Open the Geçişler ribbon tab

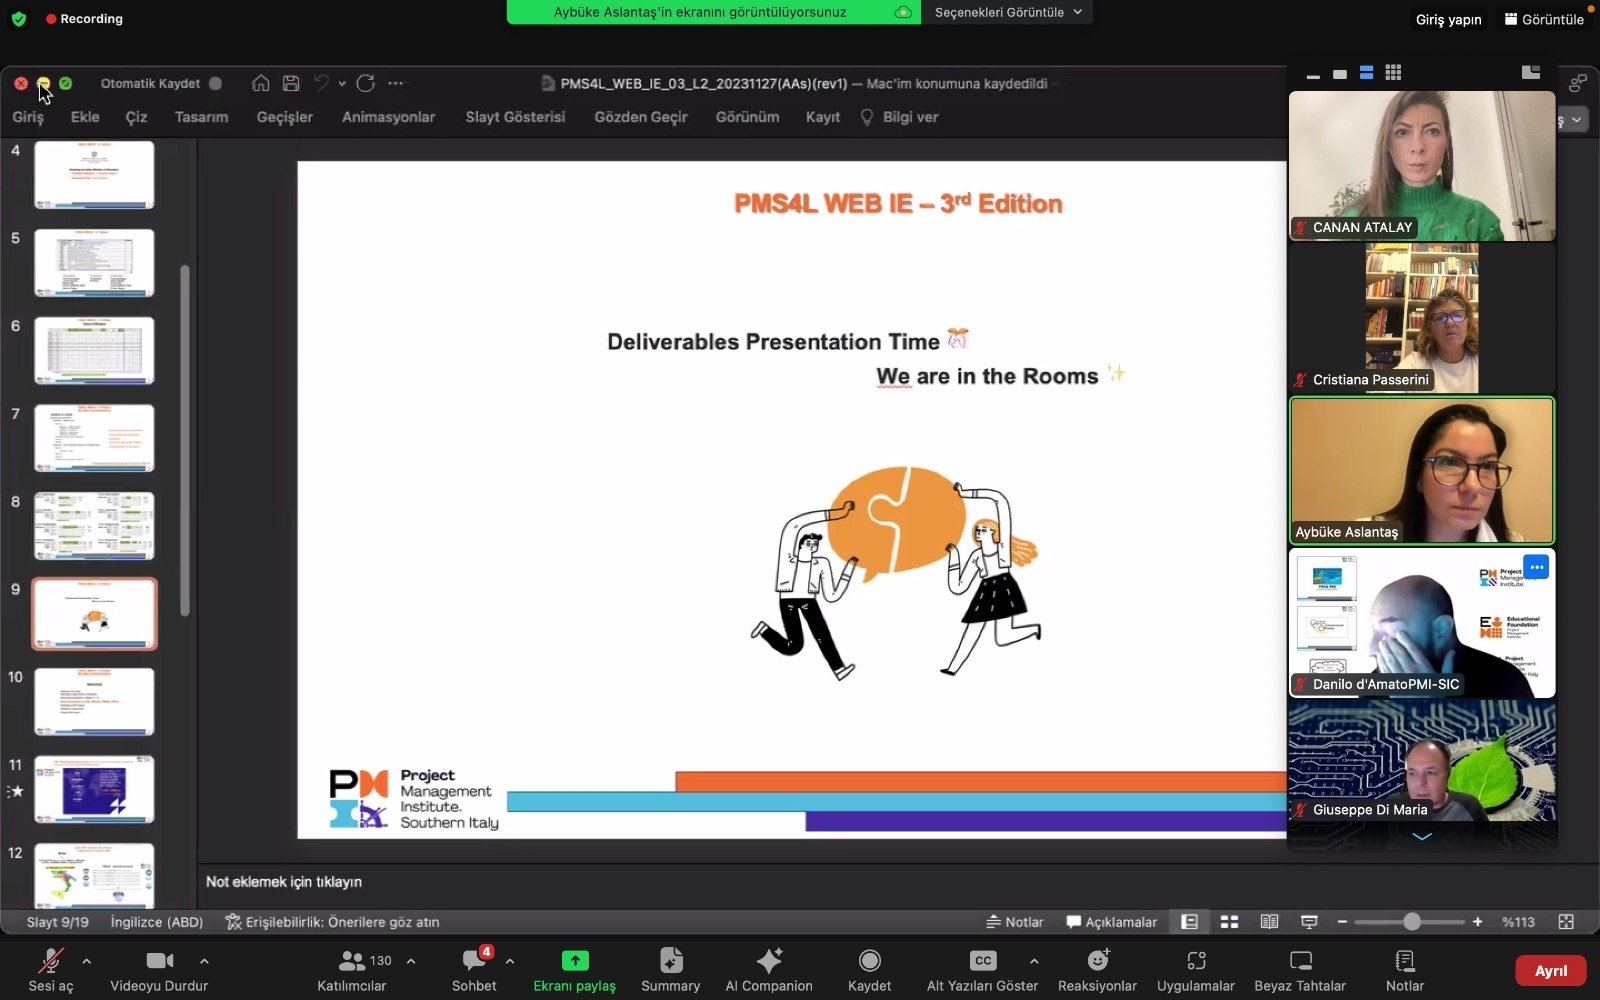[285, 117]
